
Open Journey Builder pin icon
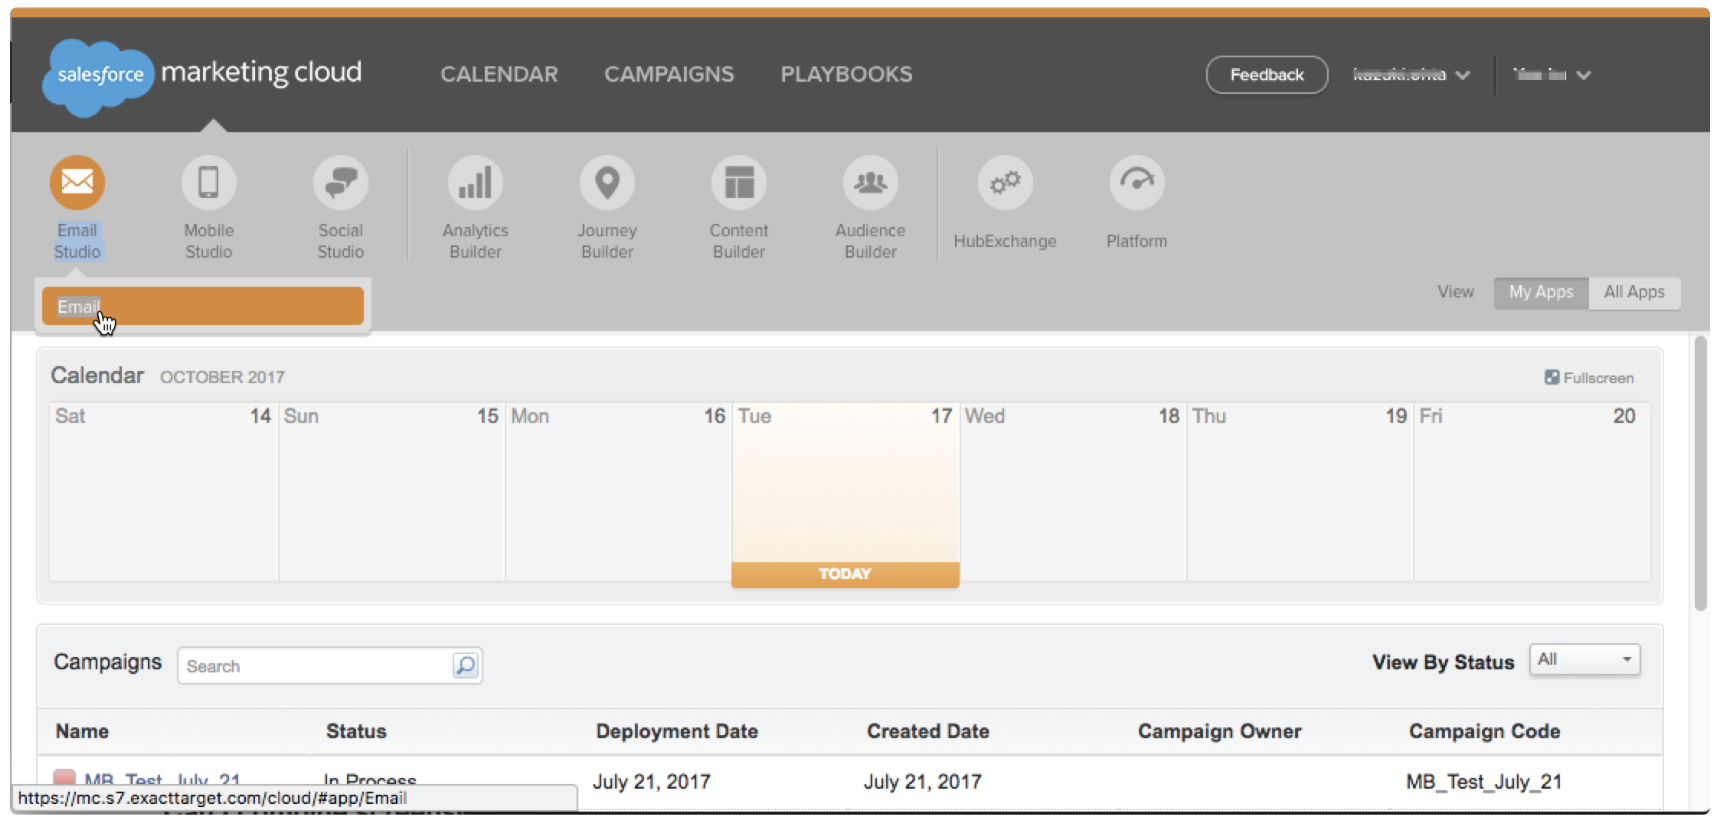(x=607, y=183)
